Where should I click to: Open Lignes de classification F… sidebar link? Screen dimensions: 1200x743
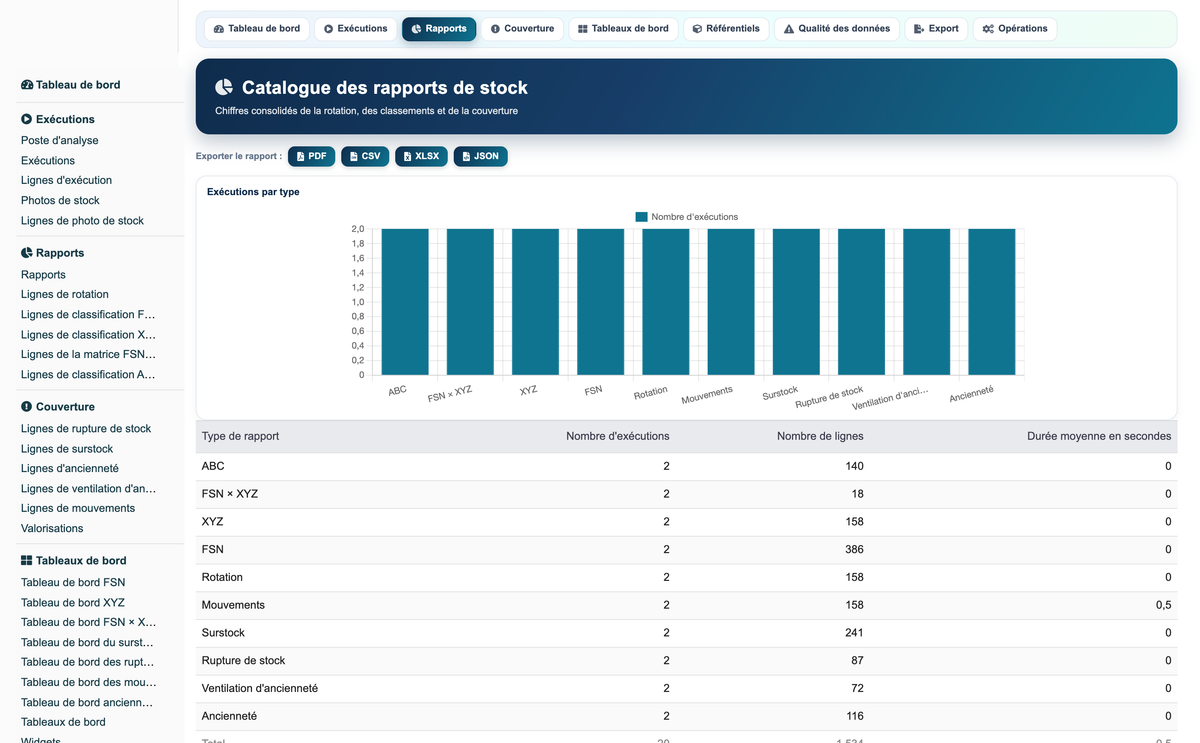point(88,315)
